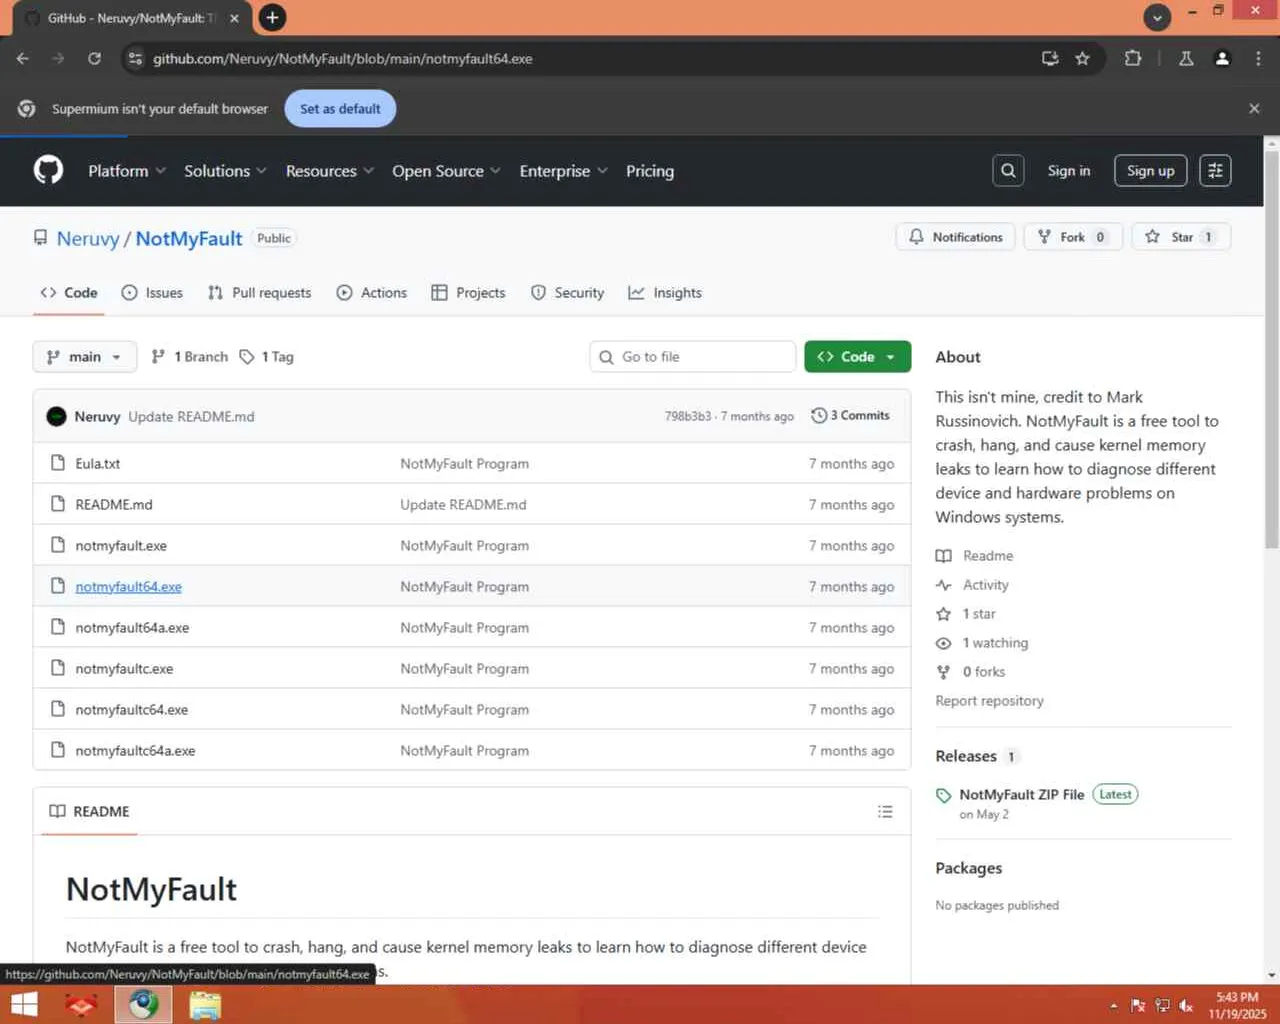Fork the NotMyFault repository
The image size is (1280, 1024).
point(1073,237)
